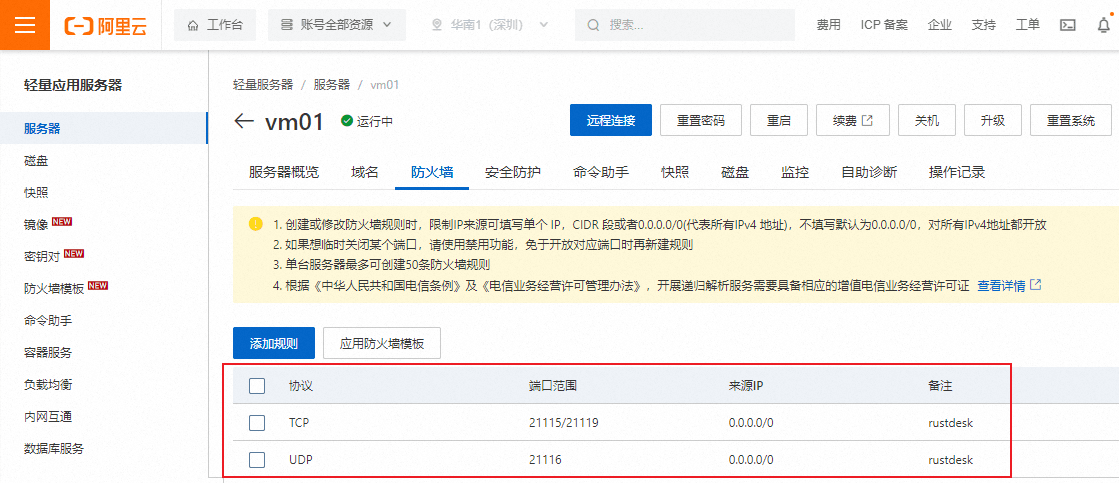Open the Cloud Shell terminal icon

[1068, 25]
